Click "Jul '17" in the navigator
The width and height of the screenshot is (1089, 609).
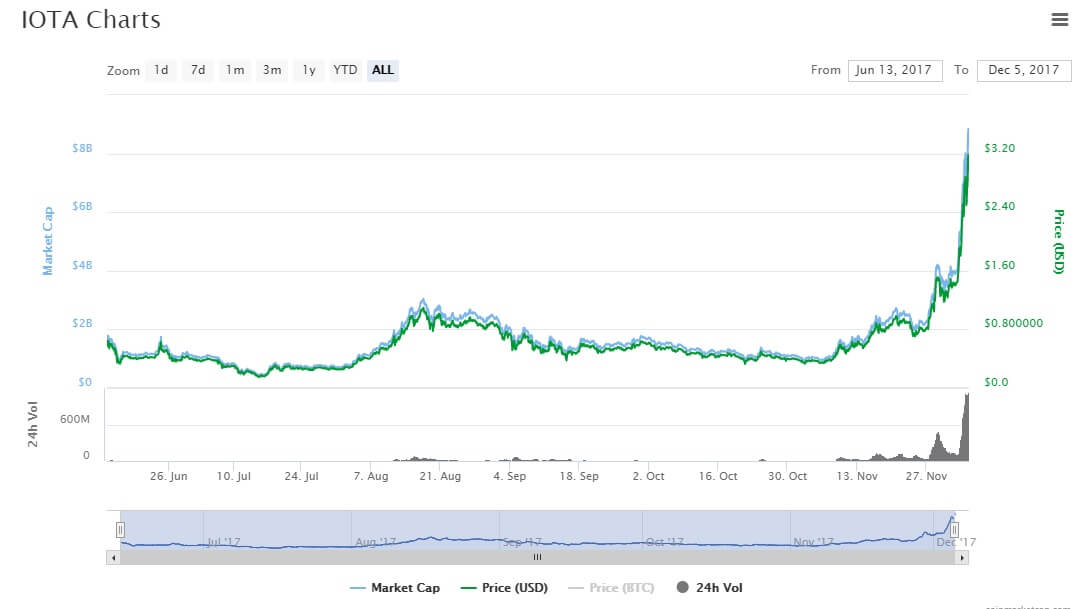pyautogui.click(x=224, y=542)
